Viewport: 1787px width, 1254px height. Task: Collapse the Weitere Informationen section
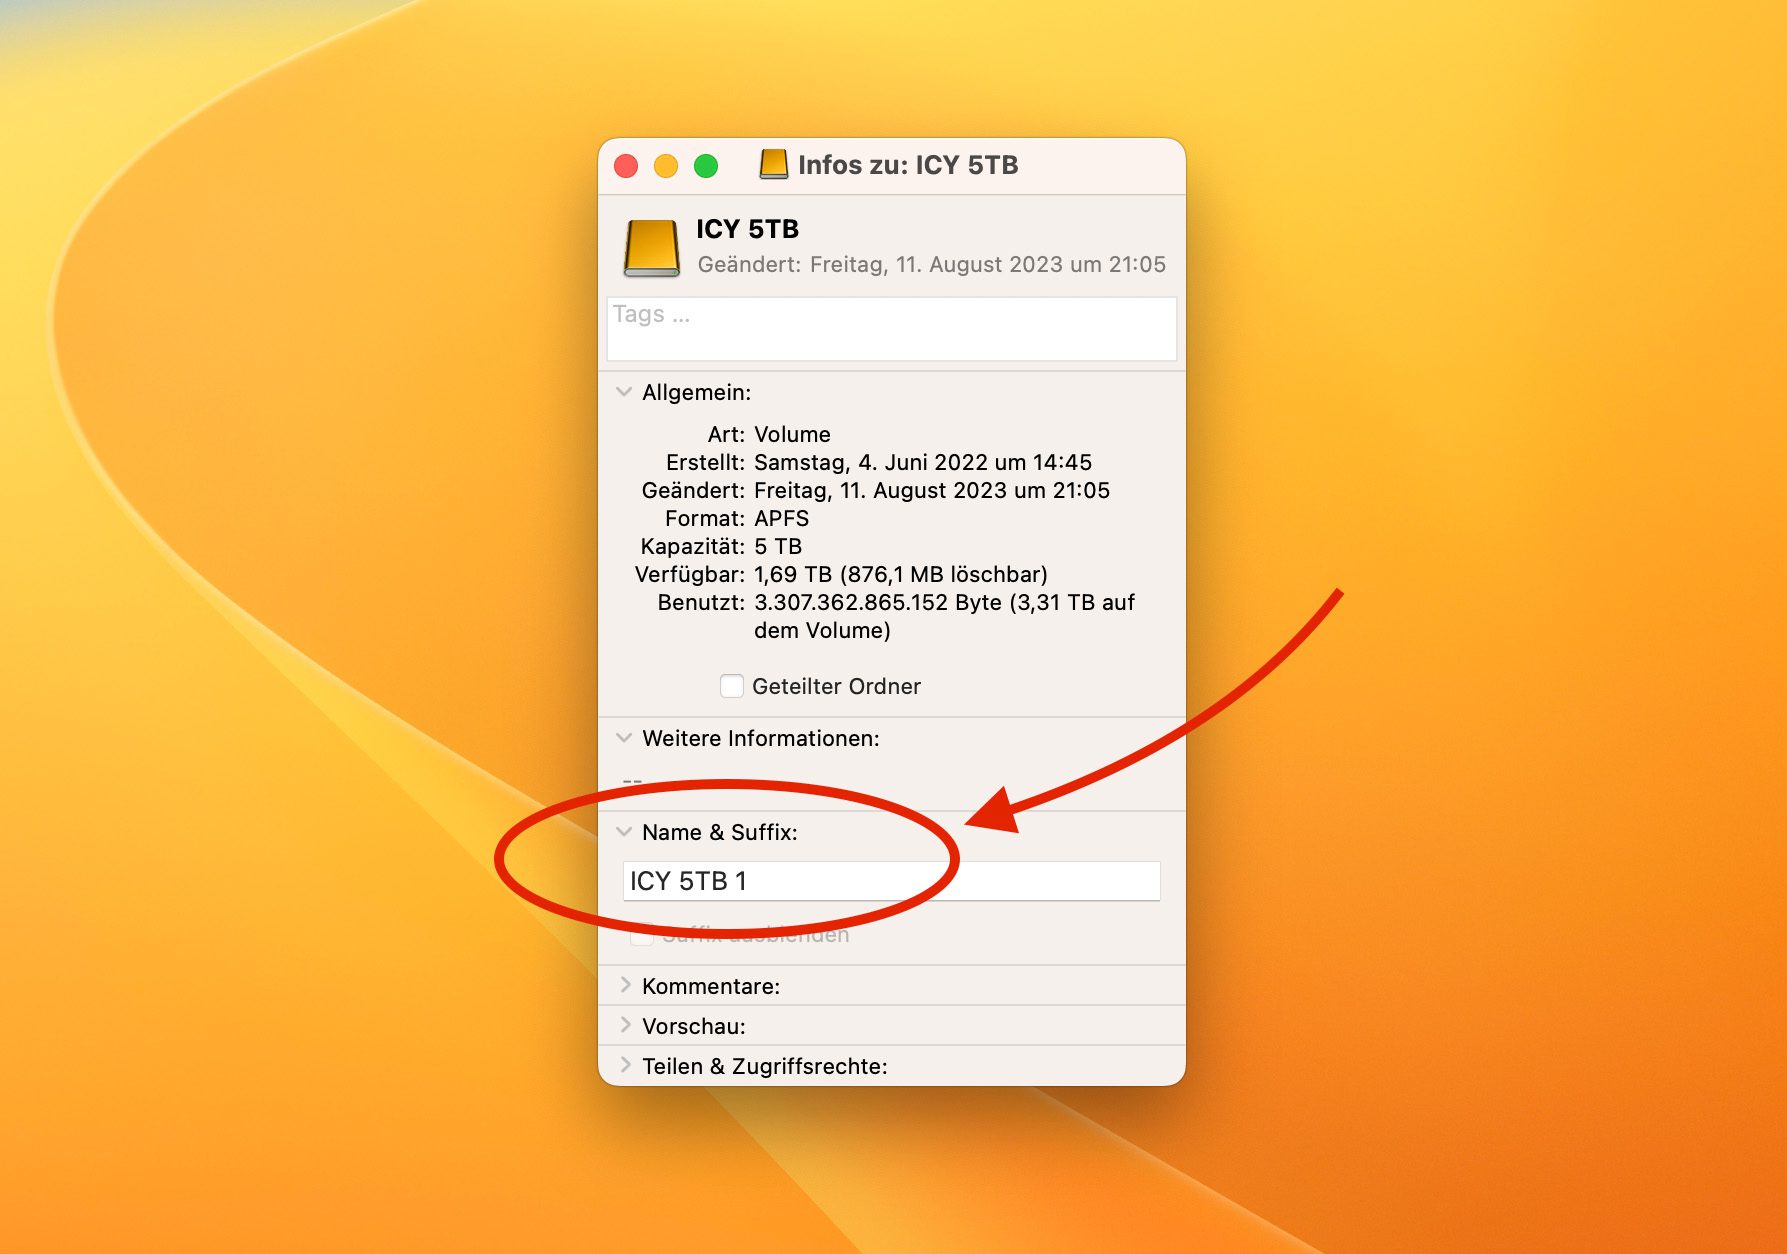[624, 738]
